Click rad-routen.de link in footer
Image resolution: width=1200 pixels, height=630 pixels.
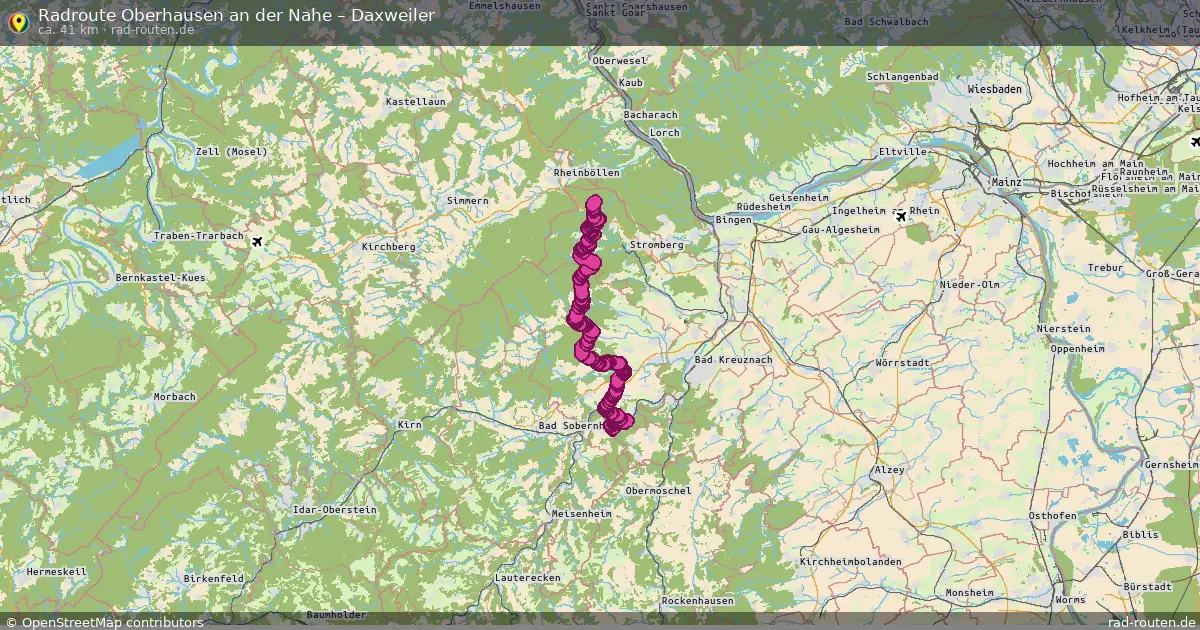(x=1151, y=622)
